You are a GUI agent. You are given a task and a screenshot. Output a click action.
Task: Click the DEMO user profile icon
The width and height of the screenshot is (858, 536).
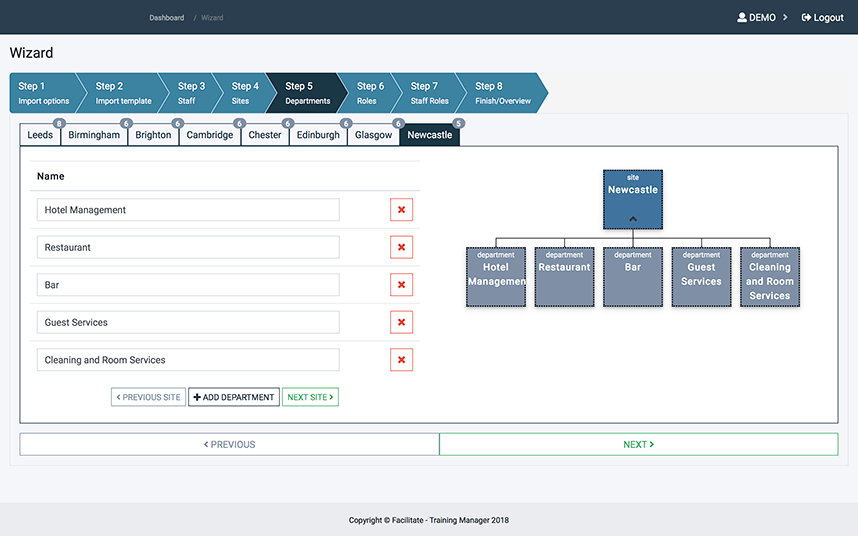742,18
